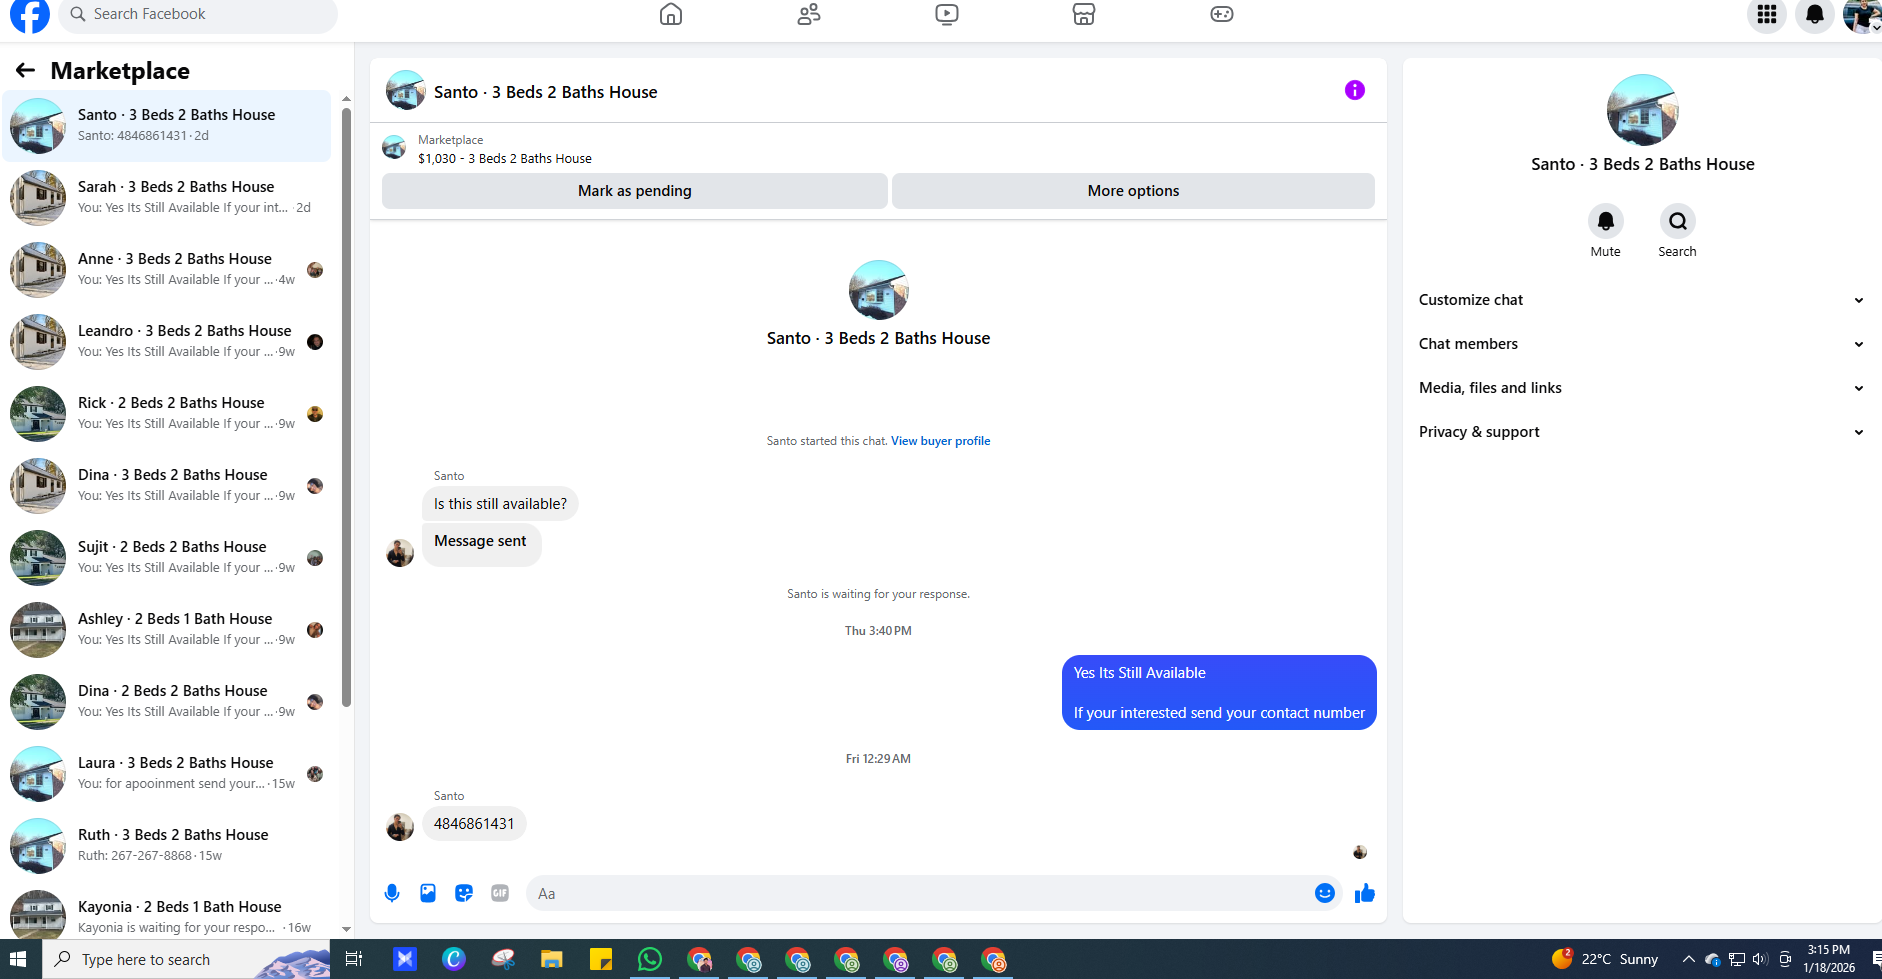Open File Explorer from the taskbar
The image size is (1882, 979).
(x=552, y=960)
